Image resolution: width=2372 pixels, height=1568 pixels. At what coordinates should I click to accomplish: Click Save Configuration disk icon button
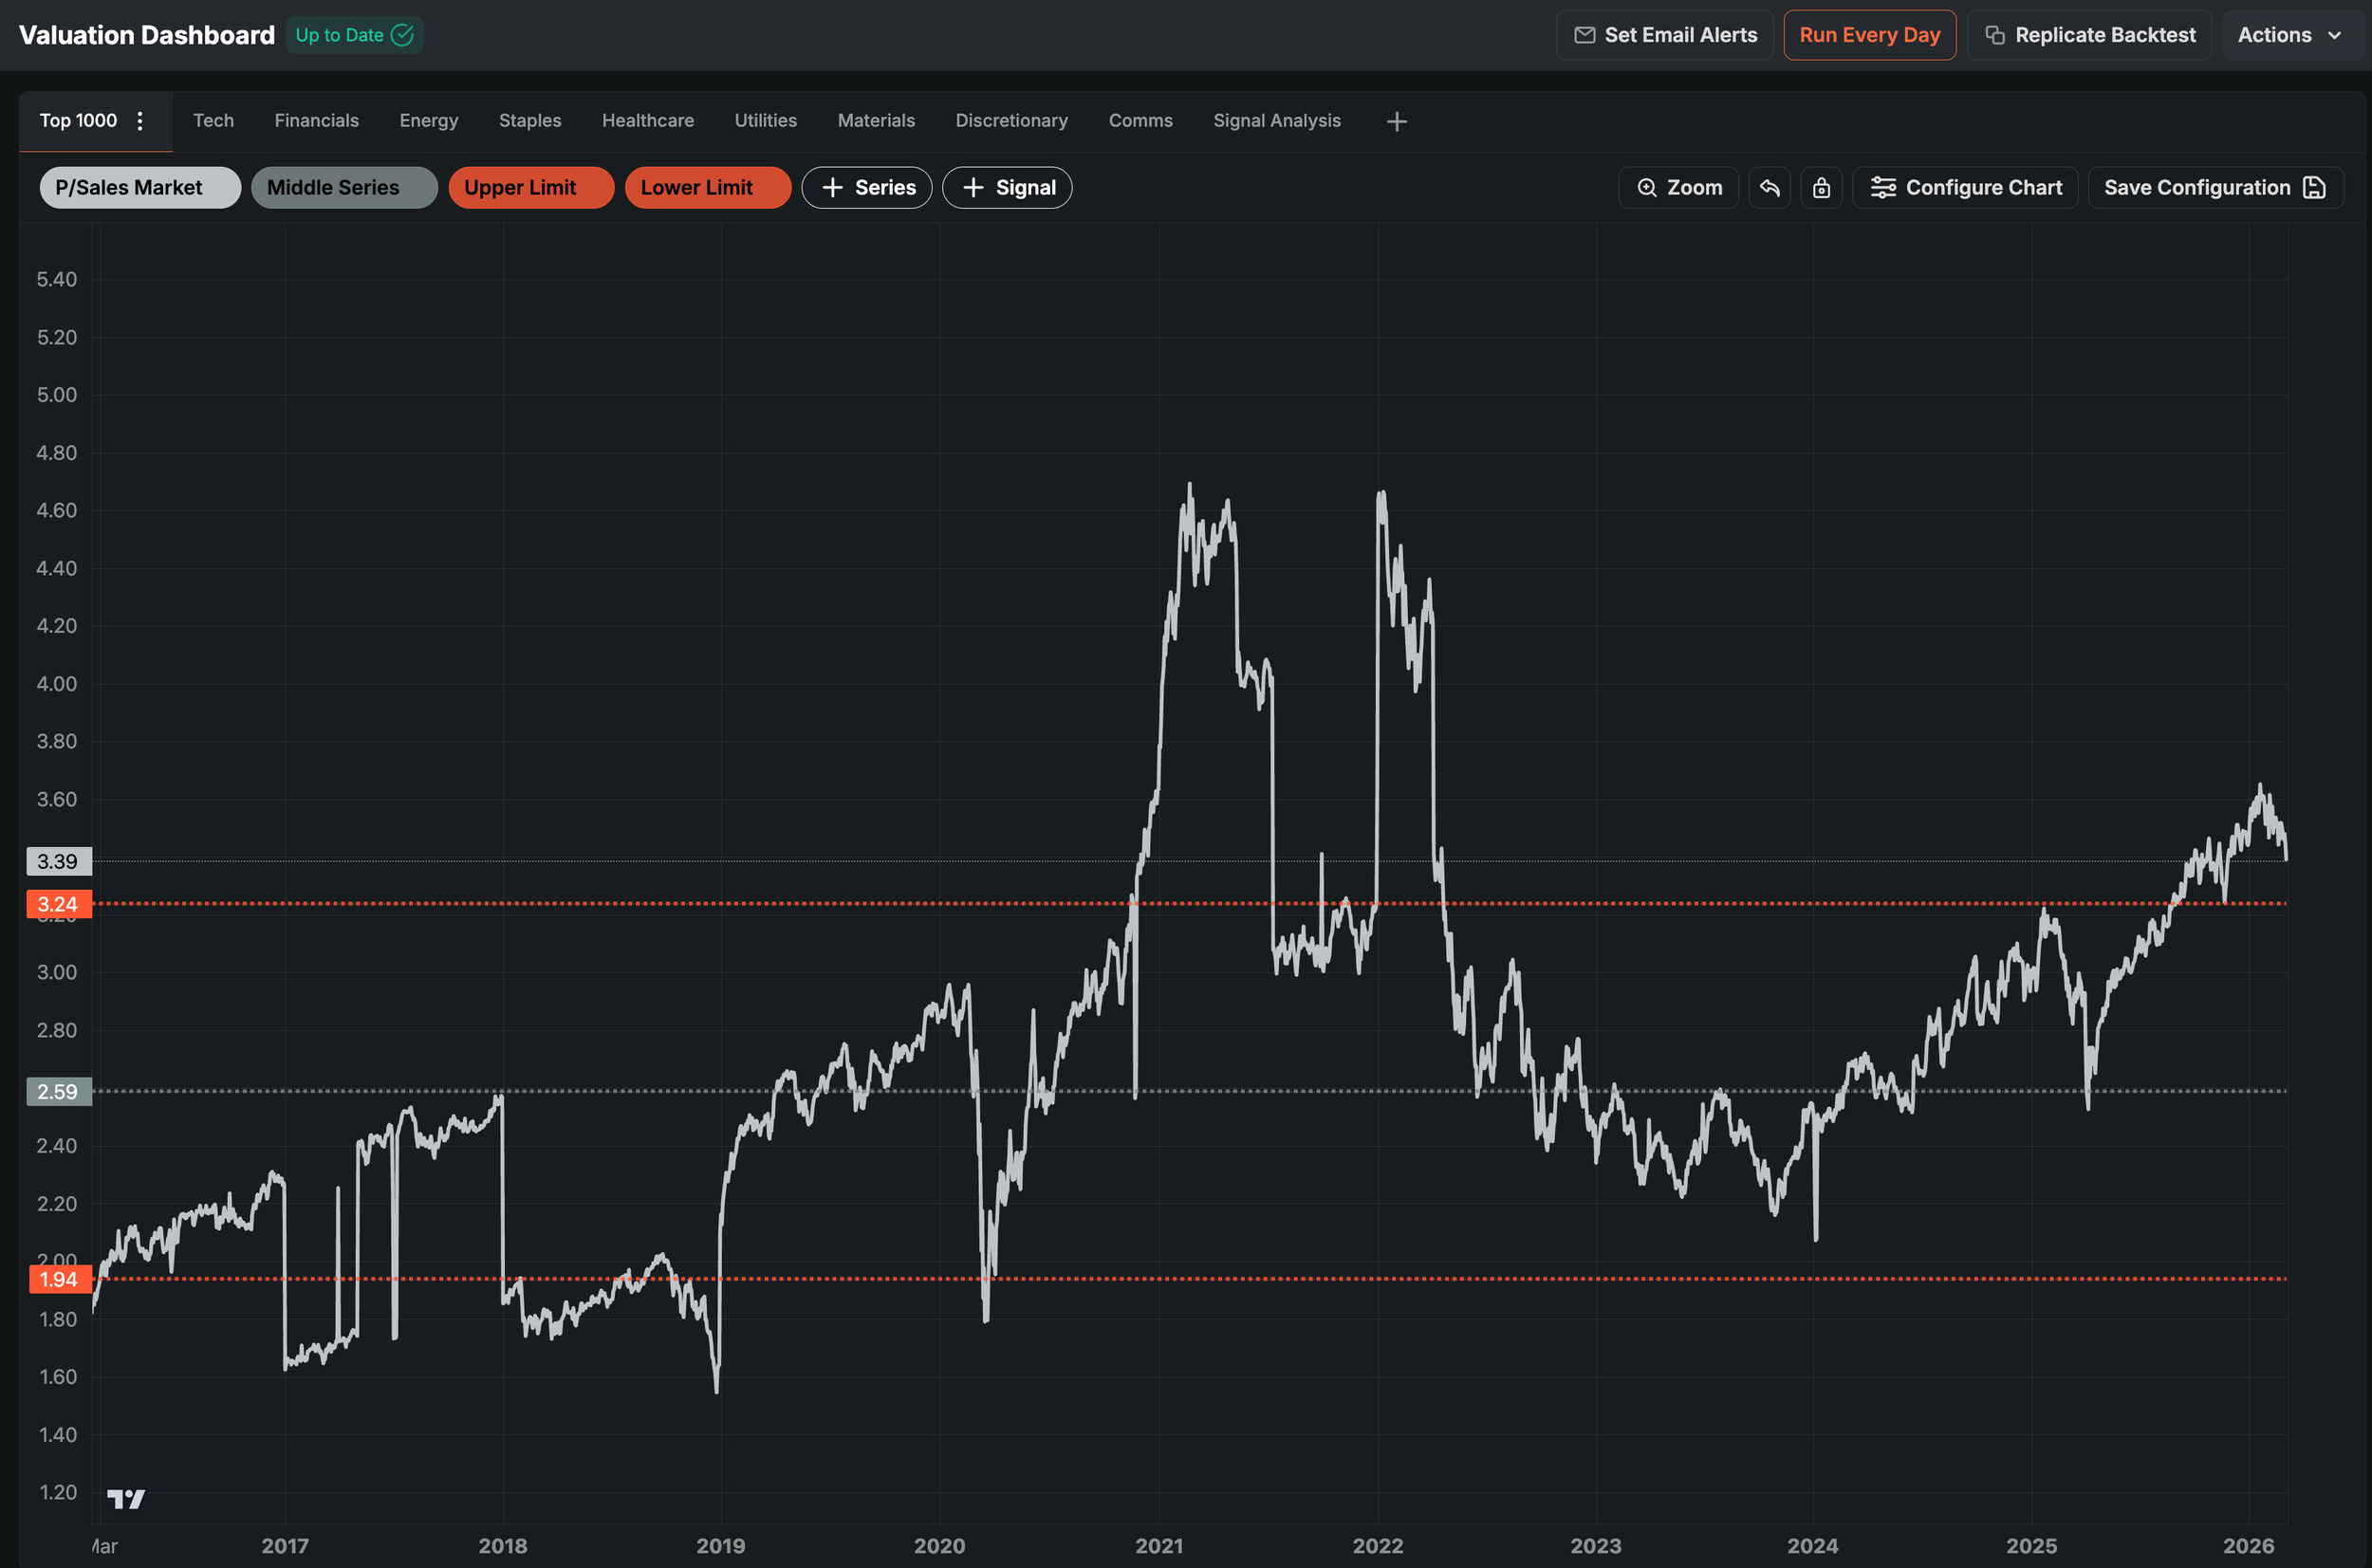(x=2215, y=188)
